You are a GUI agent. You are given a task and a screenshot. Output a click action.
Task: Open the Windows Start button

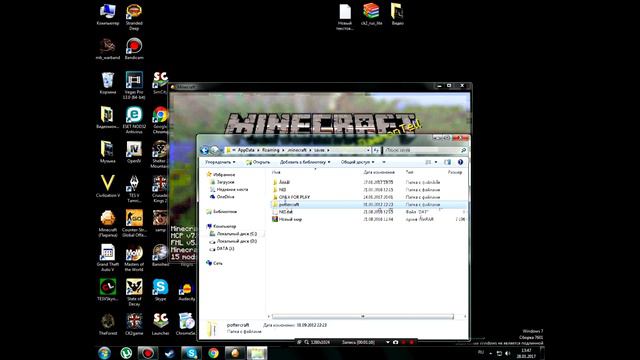pyautogui.click(x=104, y=353)
